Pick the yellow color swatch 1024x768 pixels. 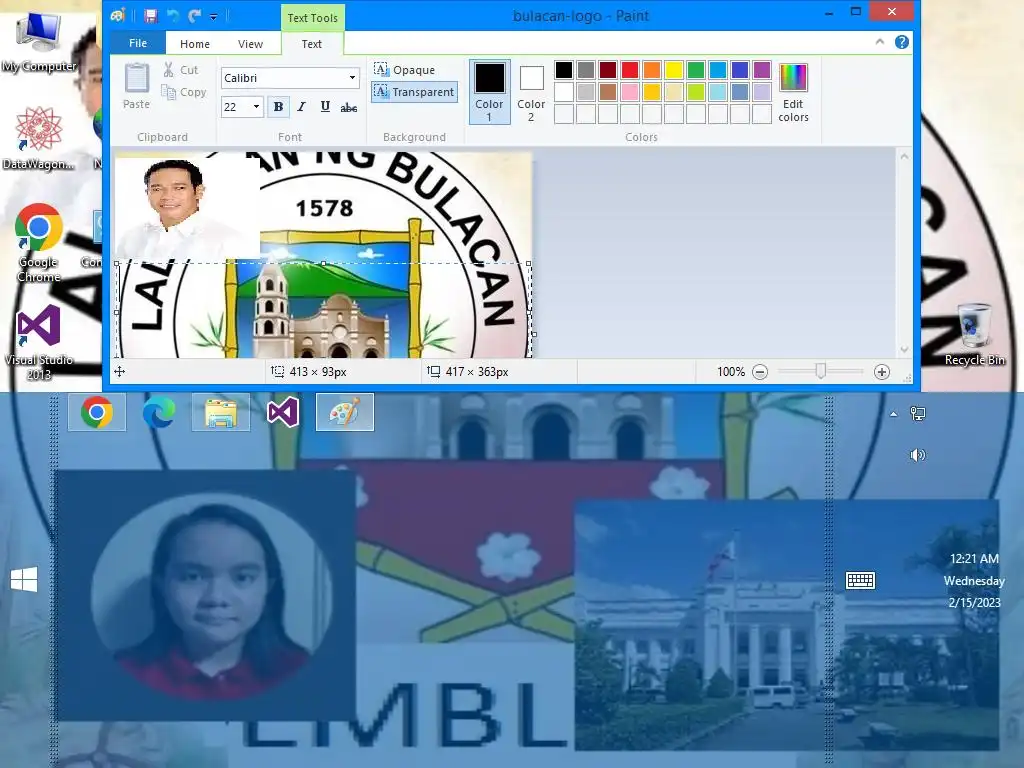(674, 70)
